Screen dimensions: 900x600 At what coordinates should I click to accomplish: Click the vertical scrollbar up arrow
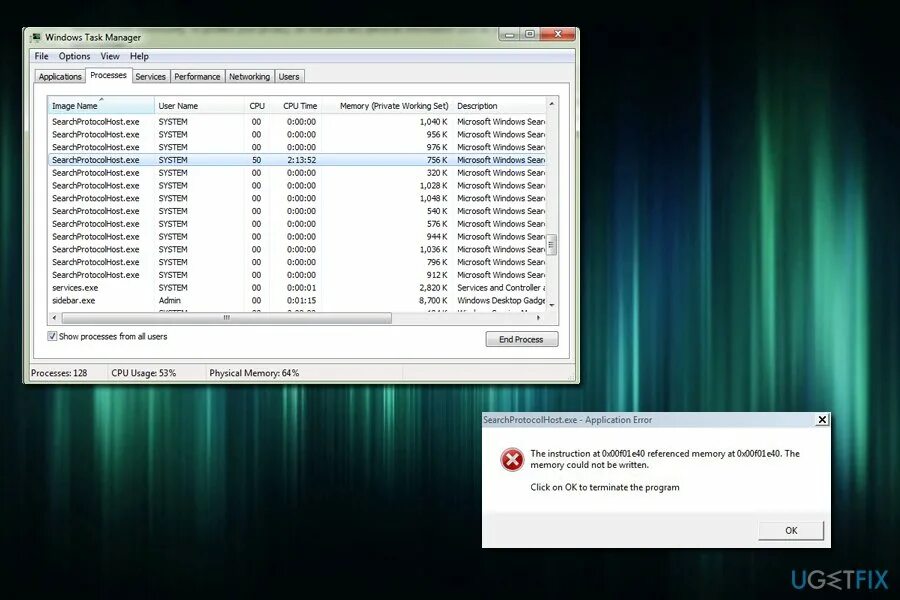click(x=552, y=104)
